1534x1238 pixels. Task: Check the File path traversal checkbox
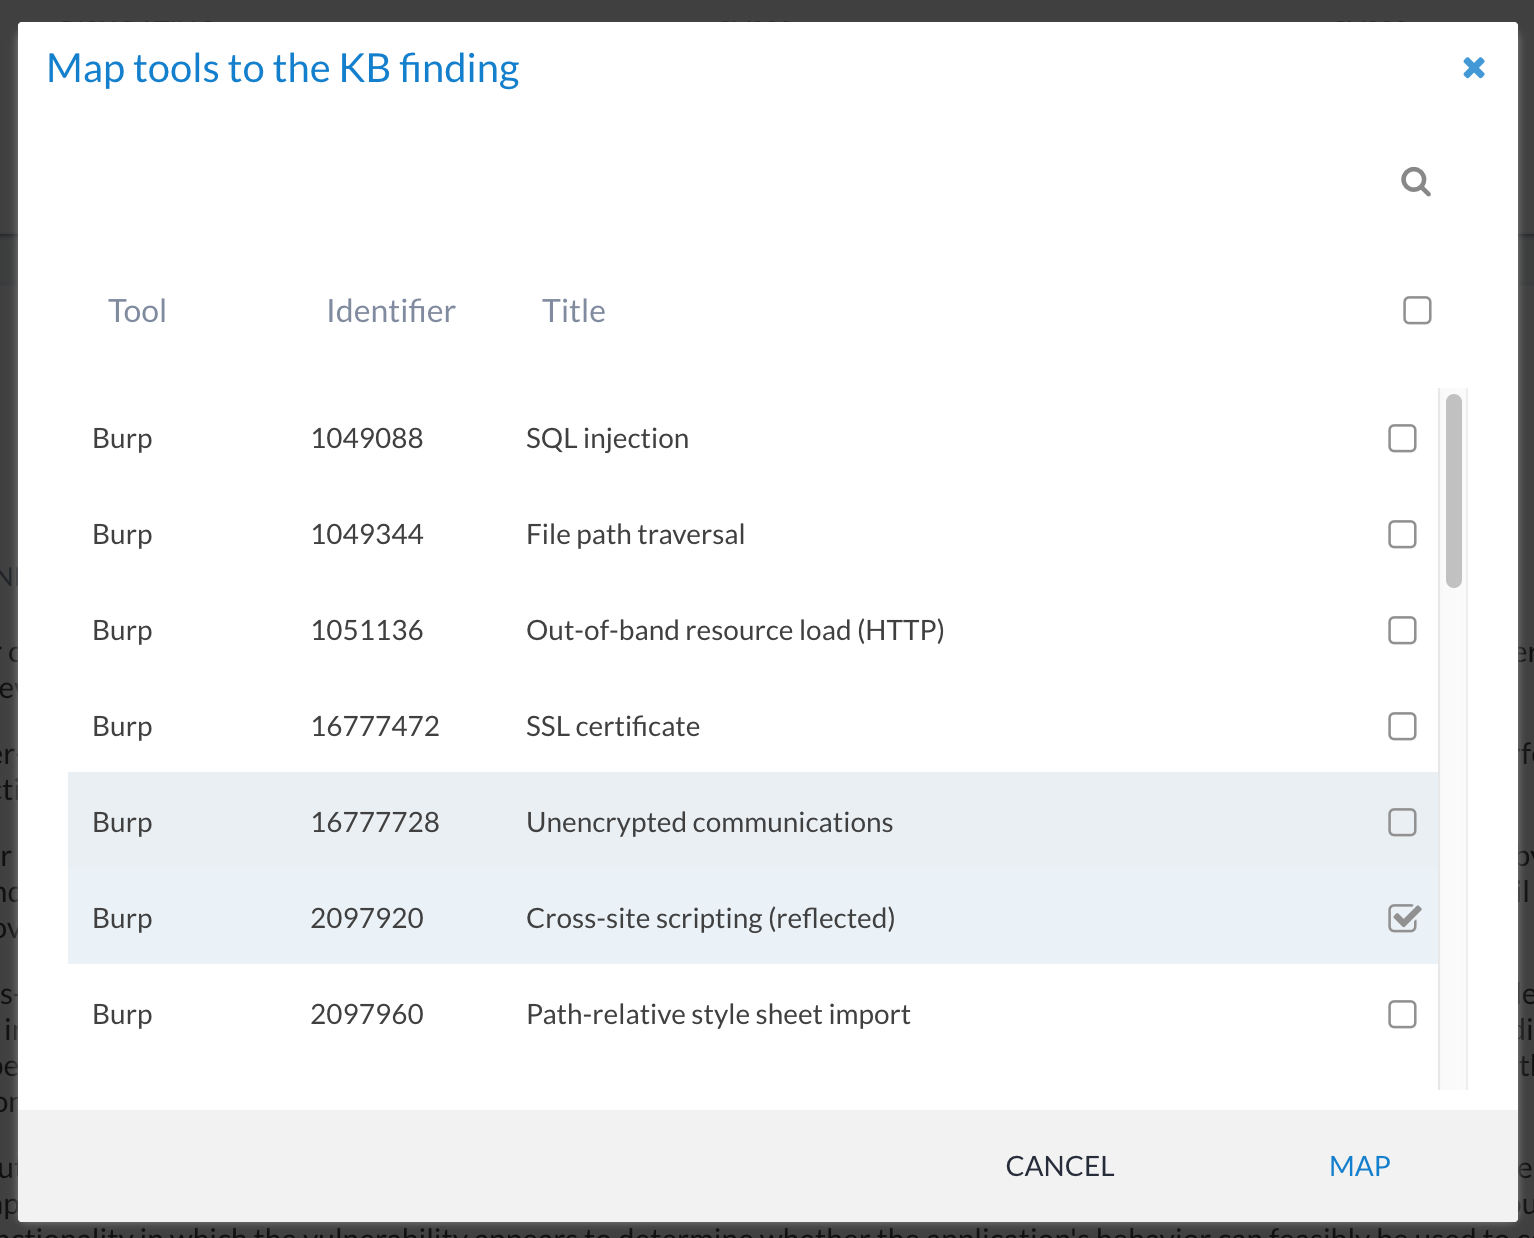tap(1402, 534)
